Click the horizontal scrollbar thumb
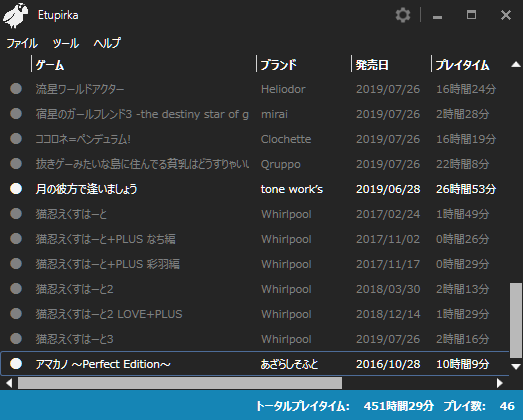This screenshot has height=420, width=523. coord(180,383)
